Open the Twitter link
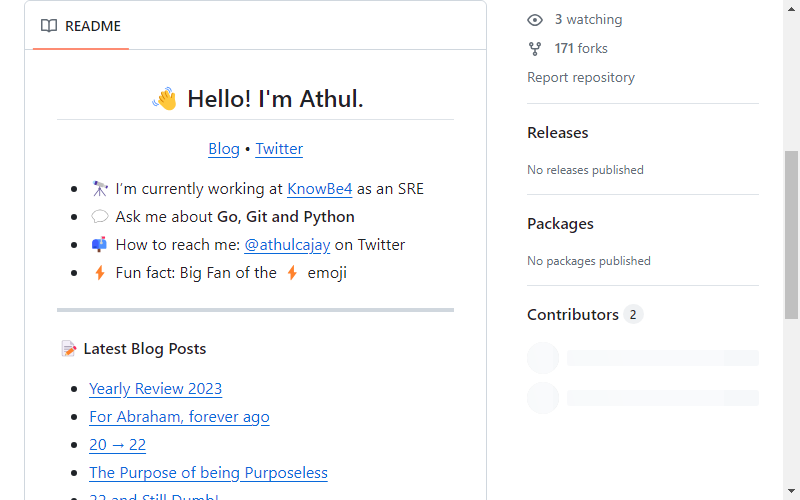Image resolution: width=800 pixels, height=500 pixels. pyautogui.click(x=279, y=149)
